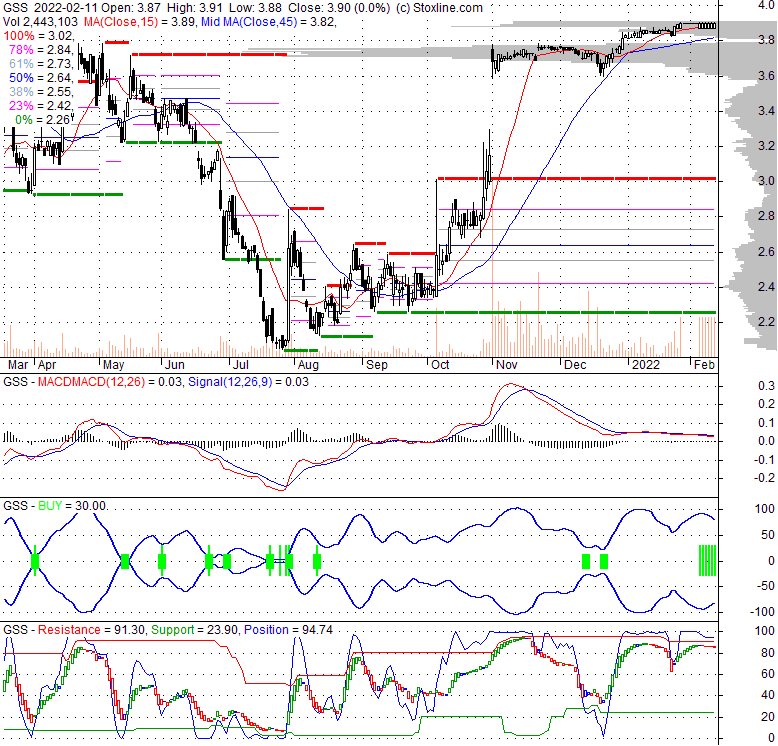778x746 pixels.
Task: Click the 'Feb' month axis label
Action: (704, 365)
